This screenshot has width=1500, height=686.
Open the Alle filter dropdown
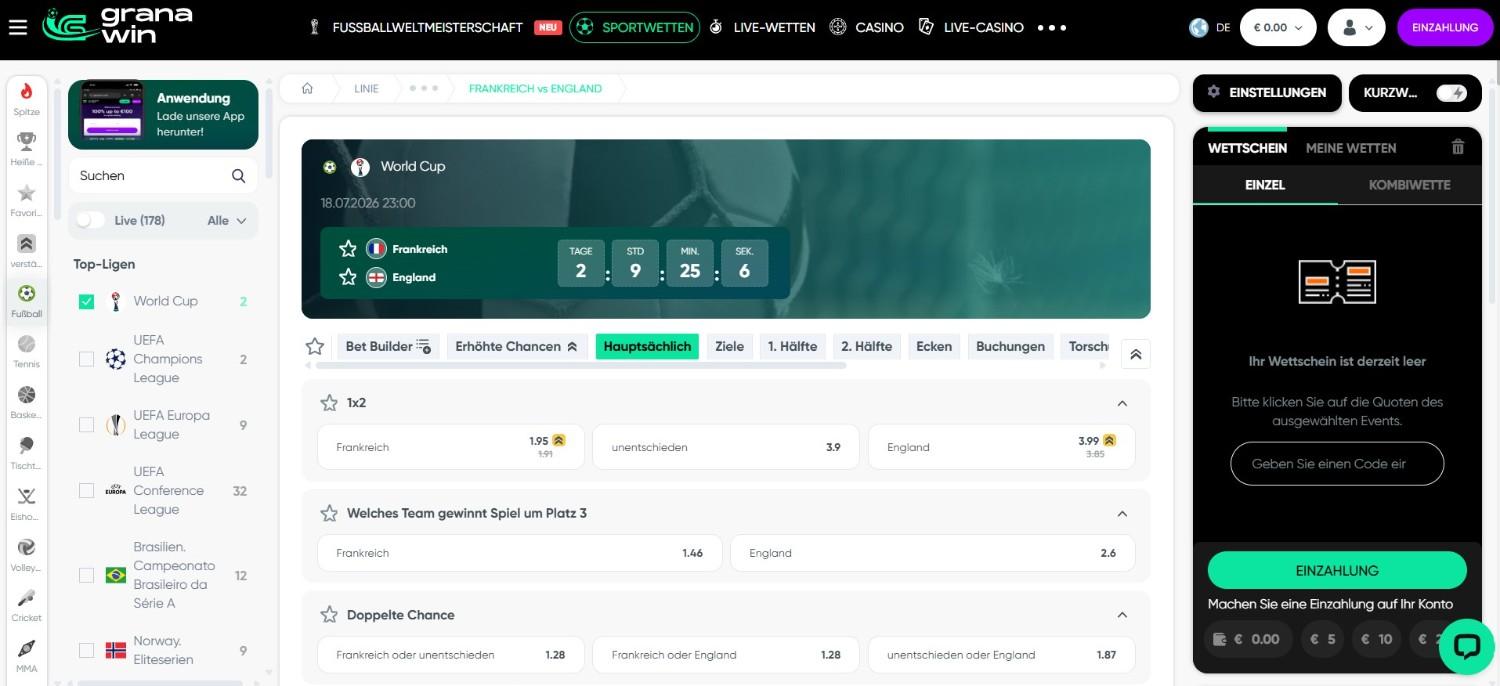click(x=227, y=221)
